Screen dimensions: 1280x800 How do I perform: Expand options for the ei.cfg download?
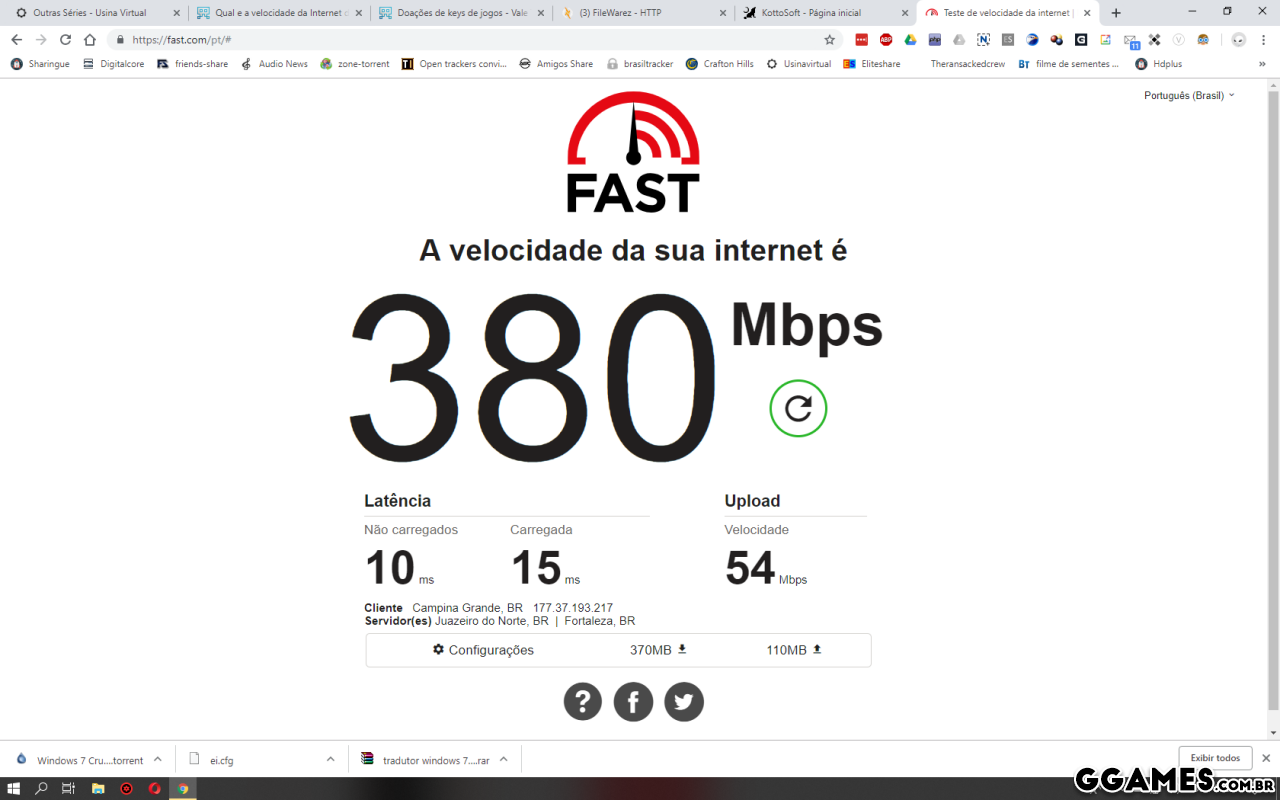point(330,760)
